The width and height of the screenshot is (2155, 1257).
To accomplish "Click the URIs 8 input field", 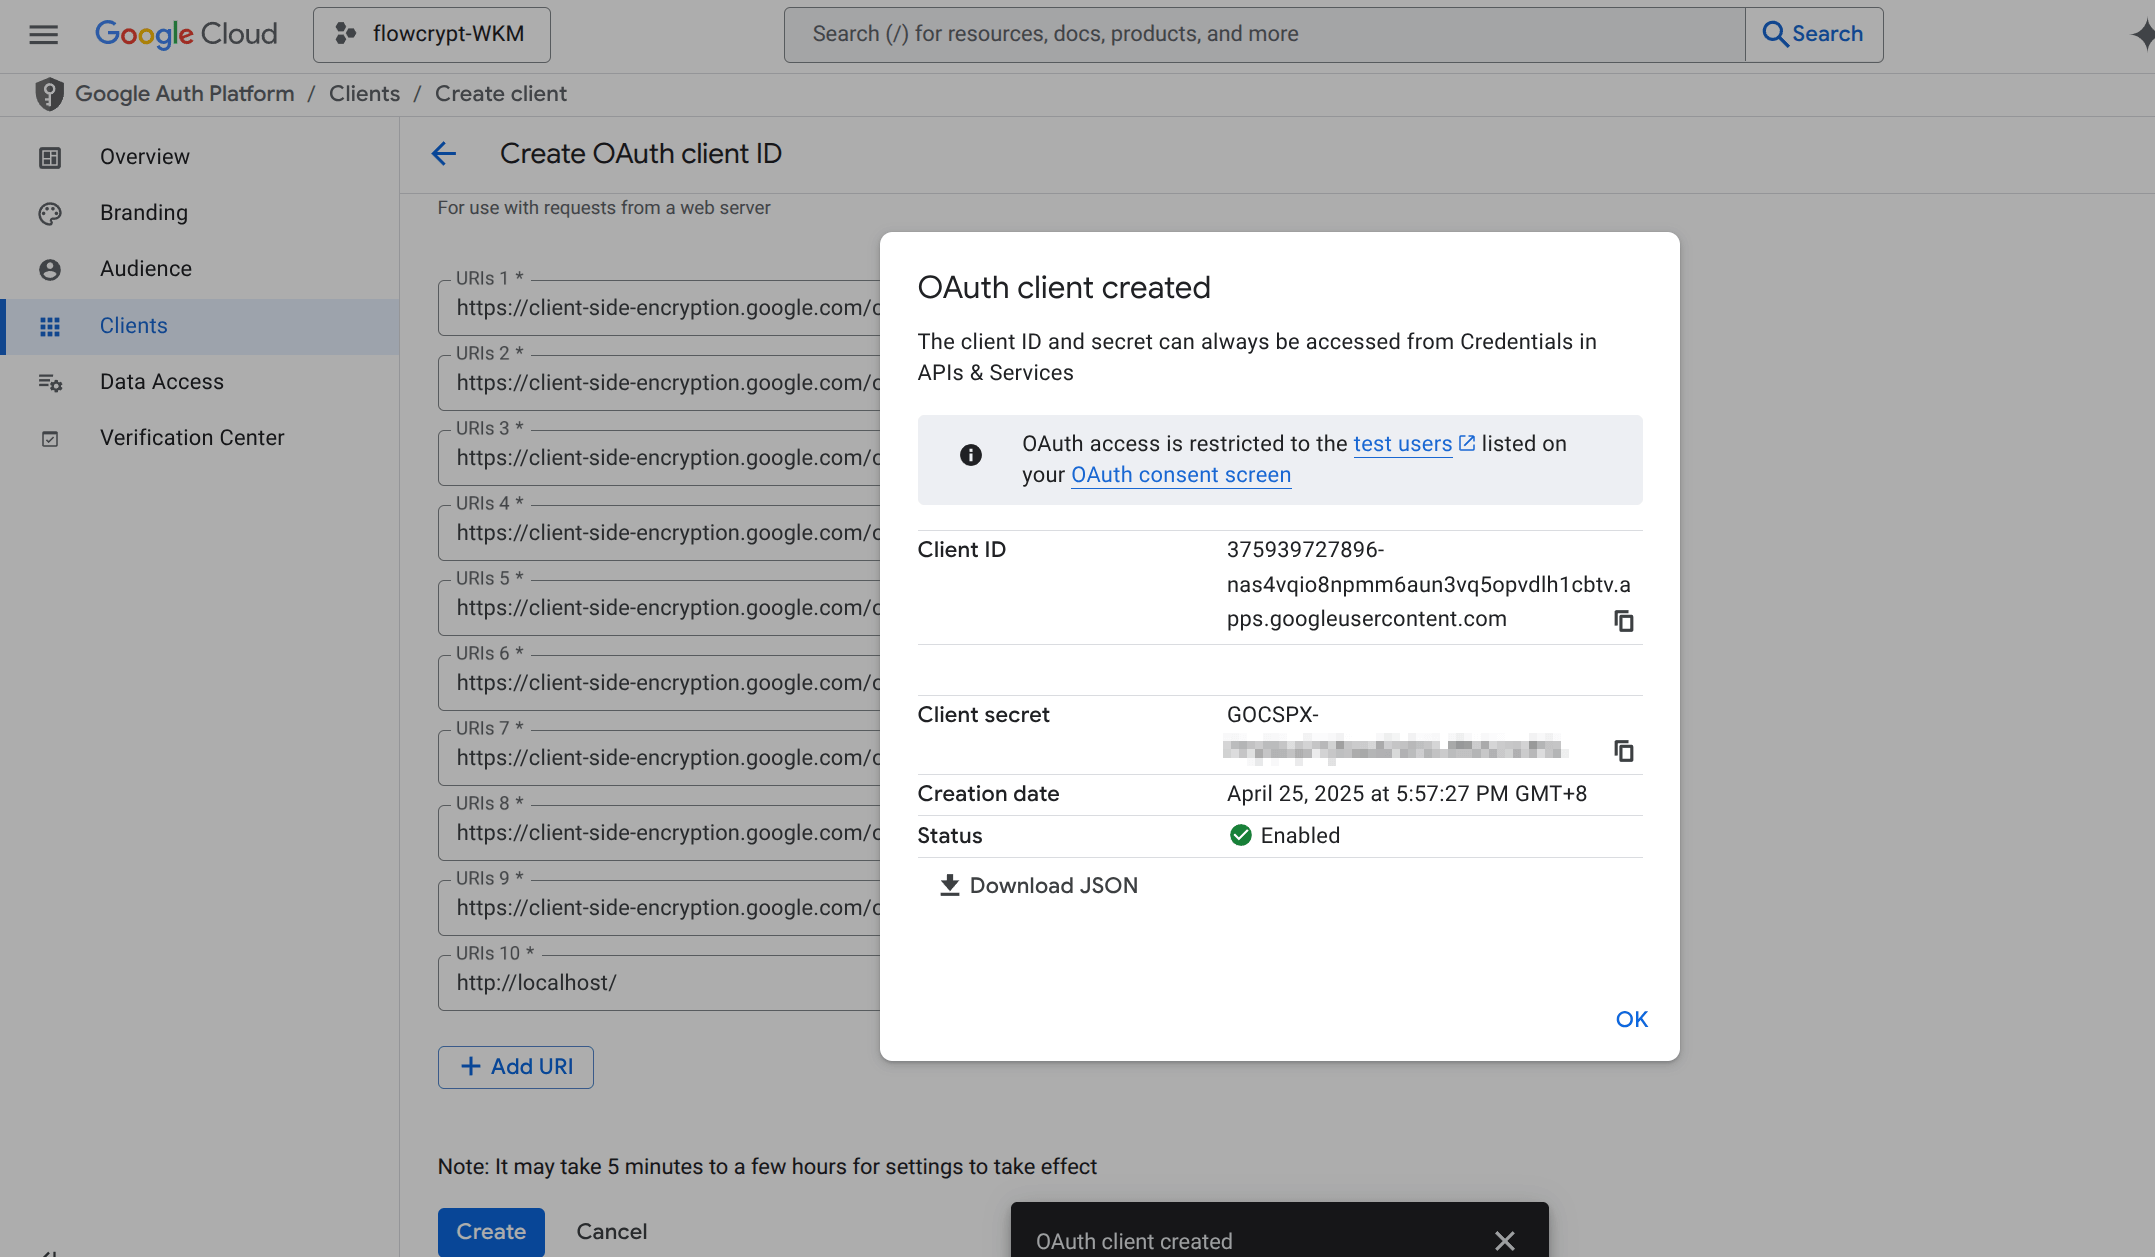I will [659, 833].
